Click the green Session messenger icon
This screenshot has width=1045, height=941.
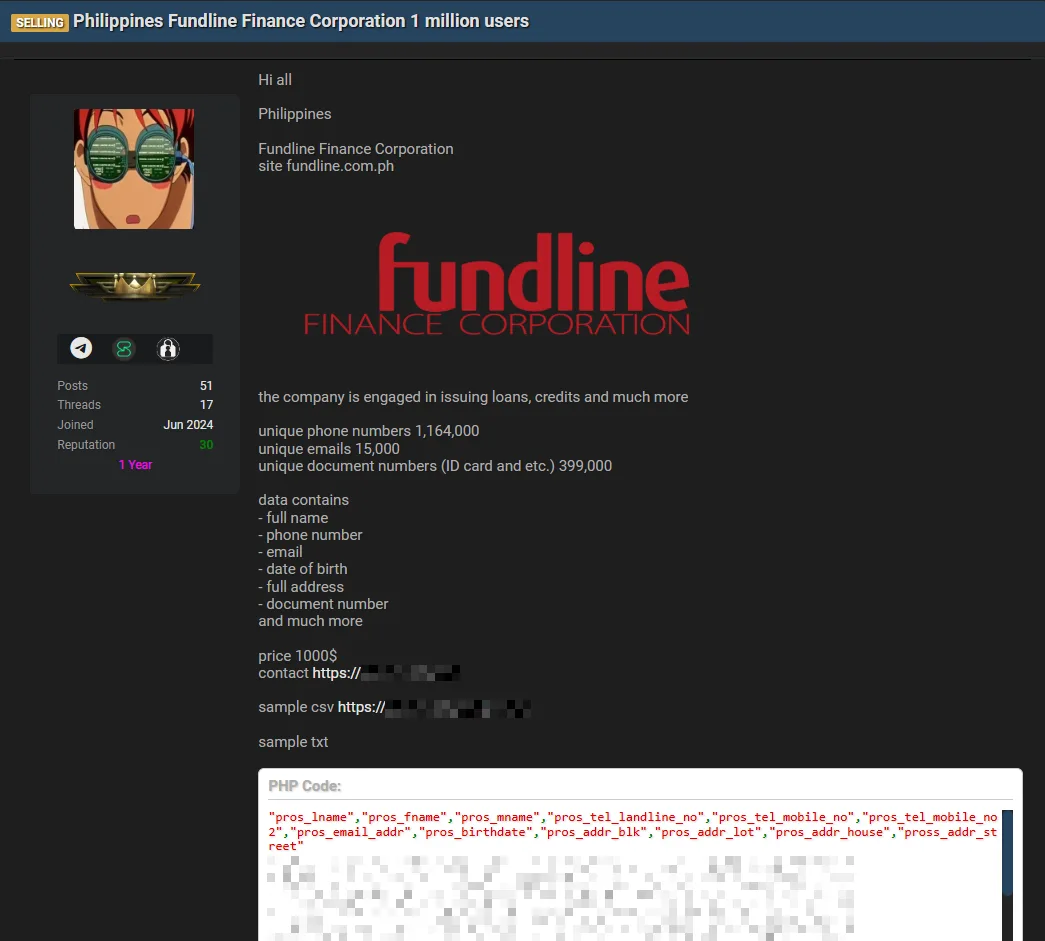pos(124,348)
